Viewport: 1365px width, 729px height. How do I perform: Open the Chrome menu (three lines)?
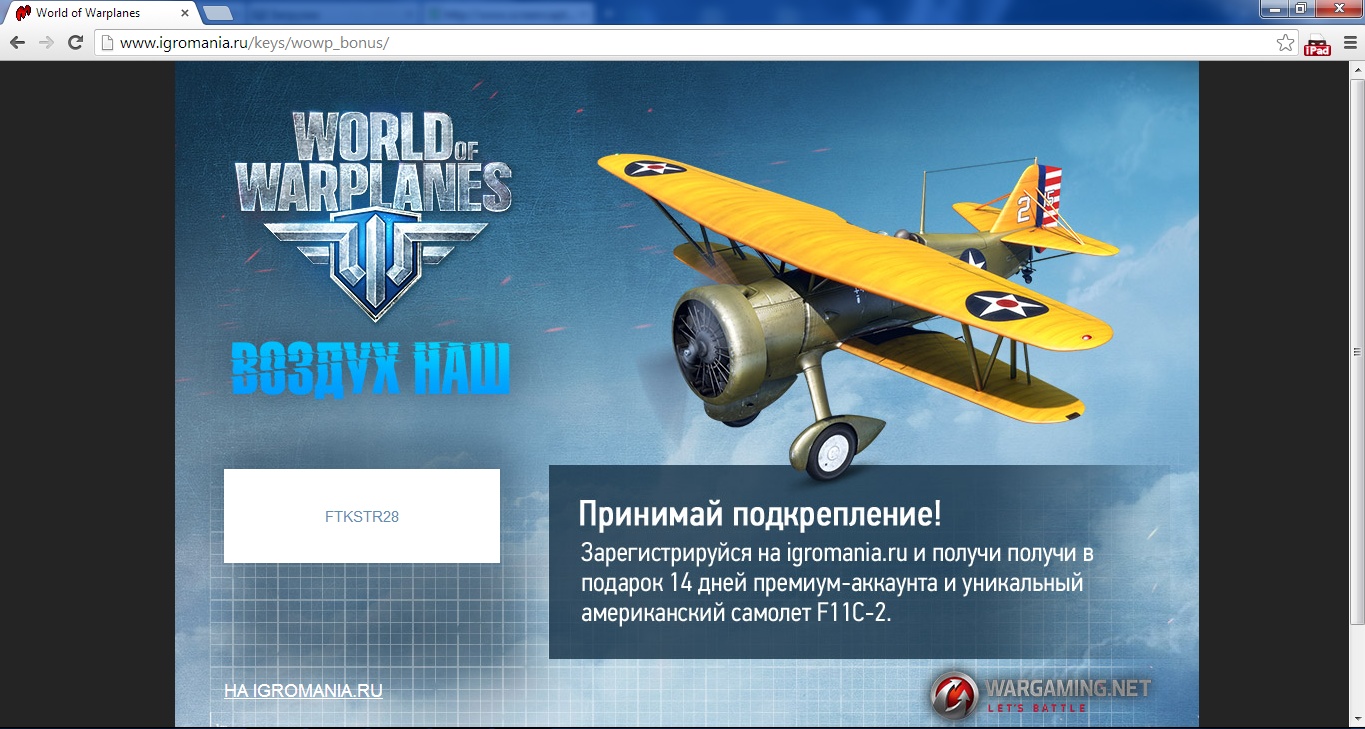[1350, 43]
